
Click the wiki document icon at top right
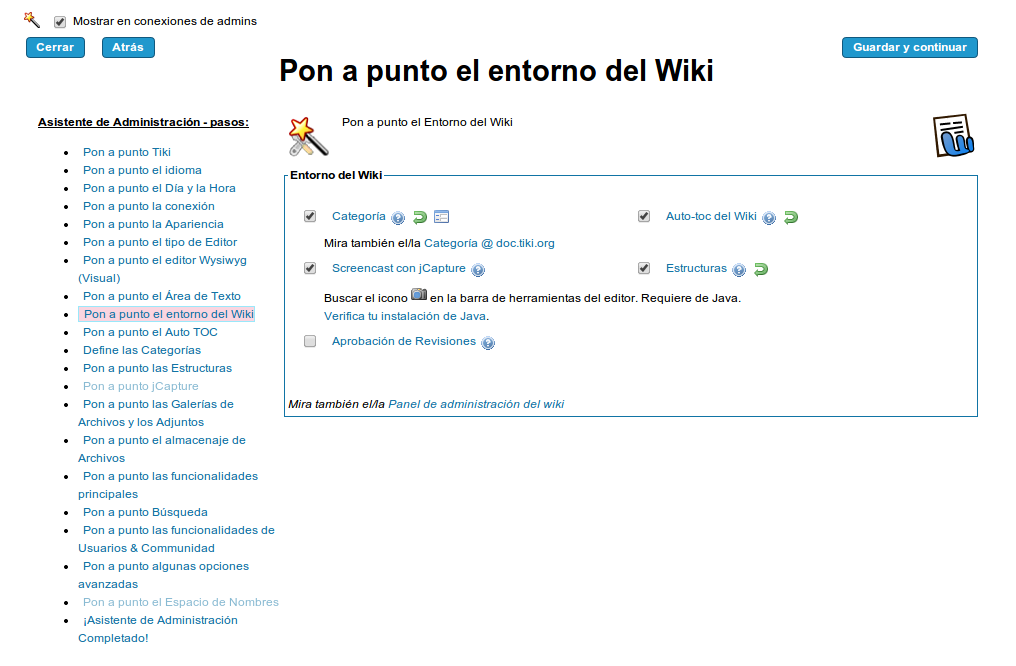point(953,136)
